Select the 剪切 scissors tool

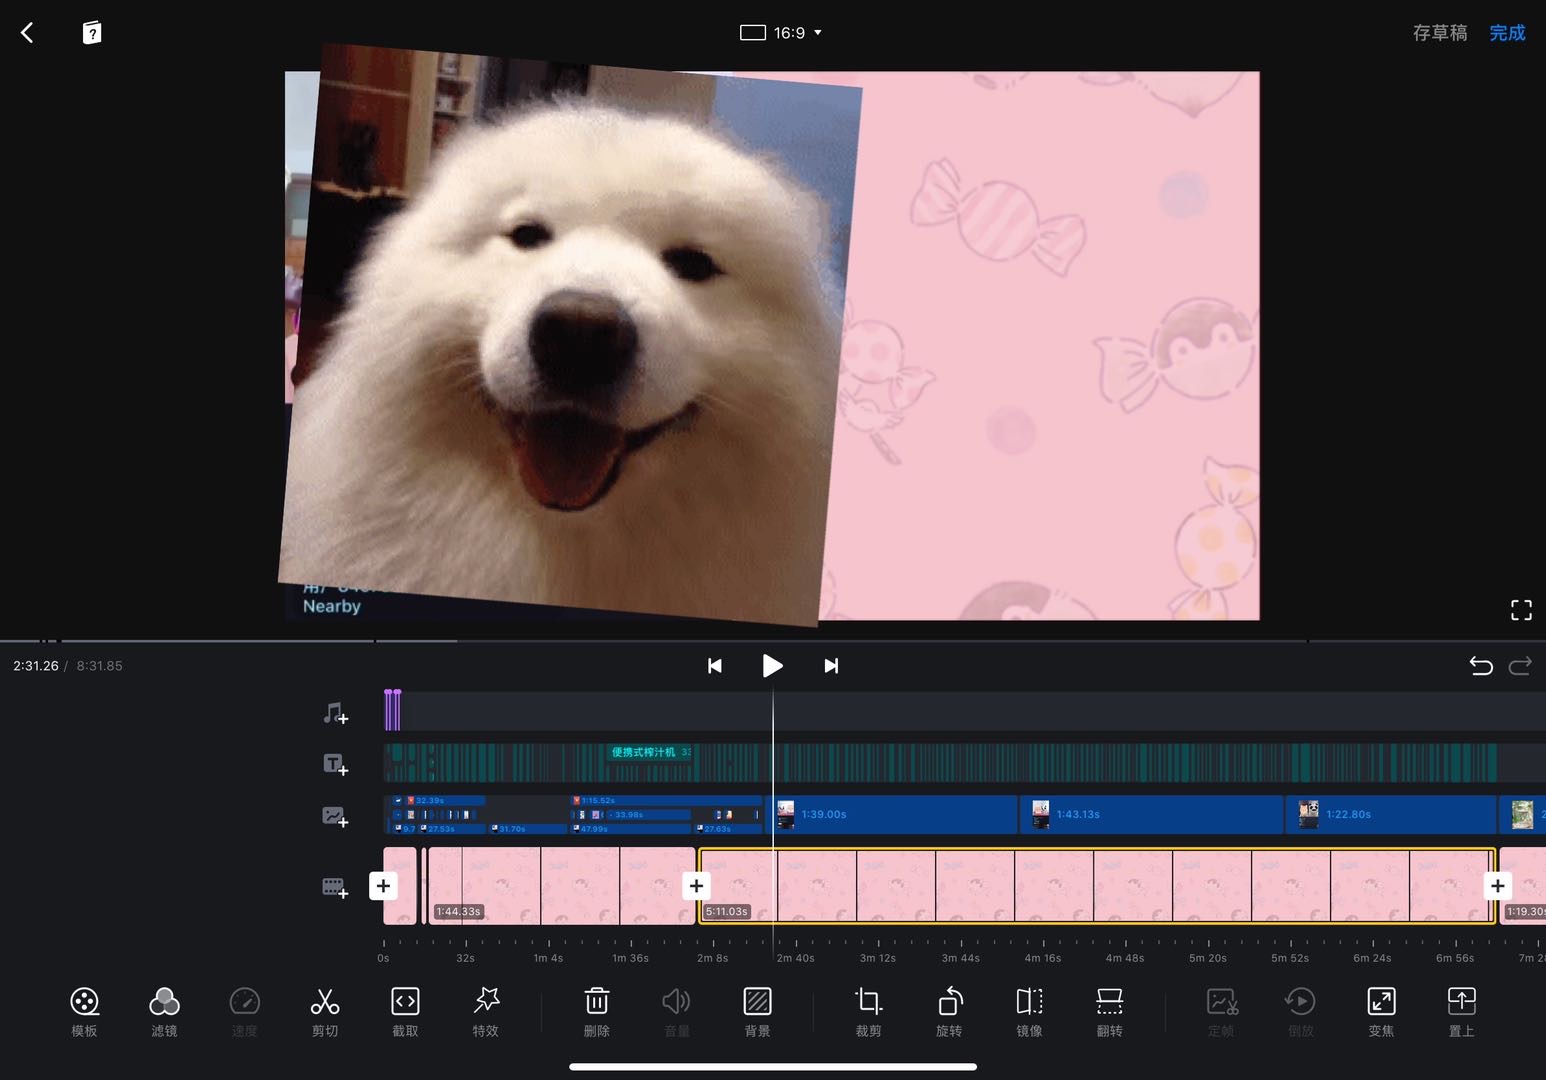point(325,1011)
